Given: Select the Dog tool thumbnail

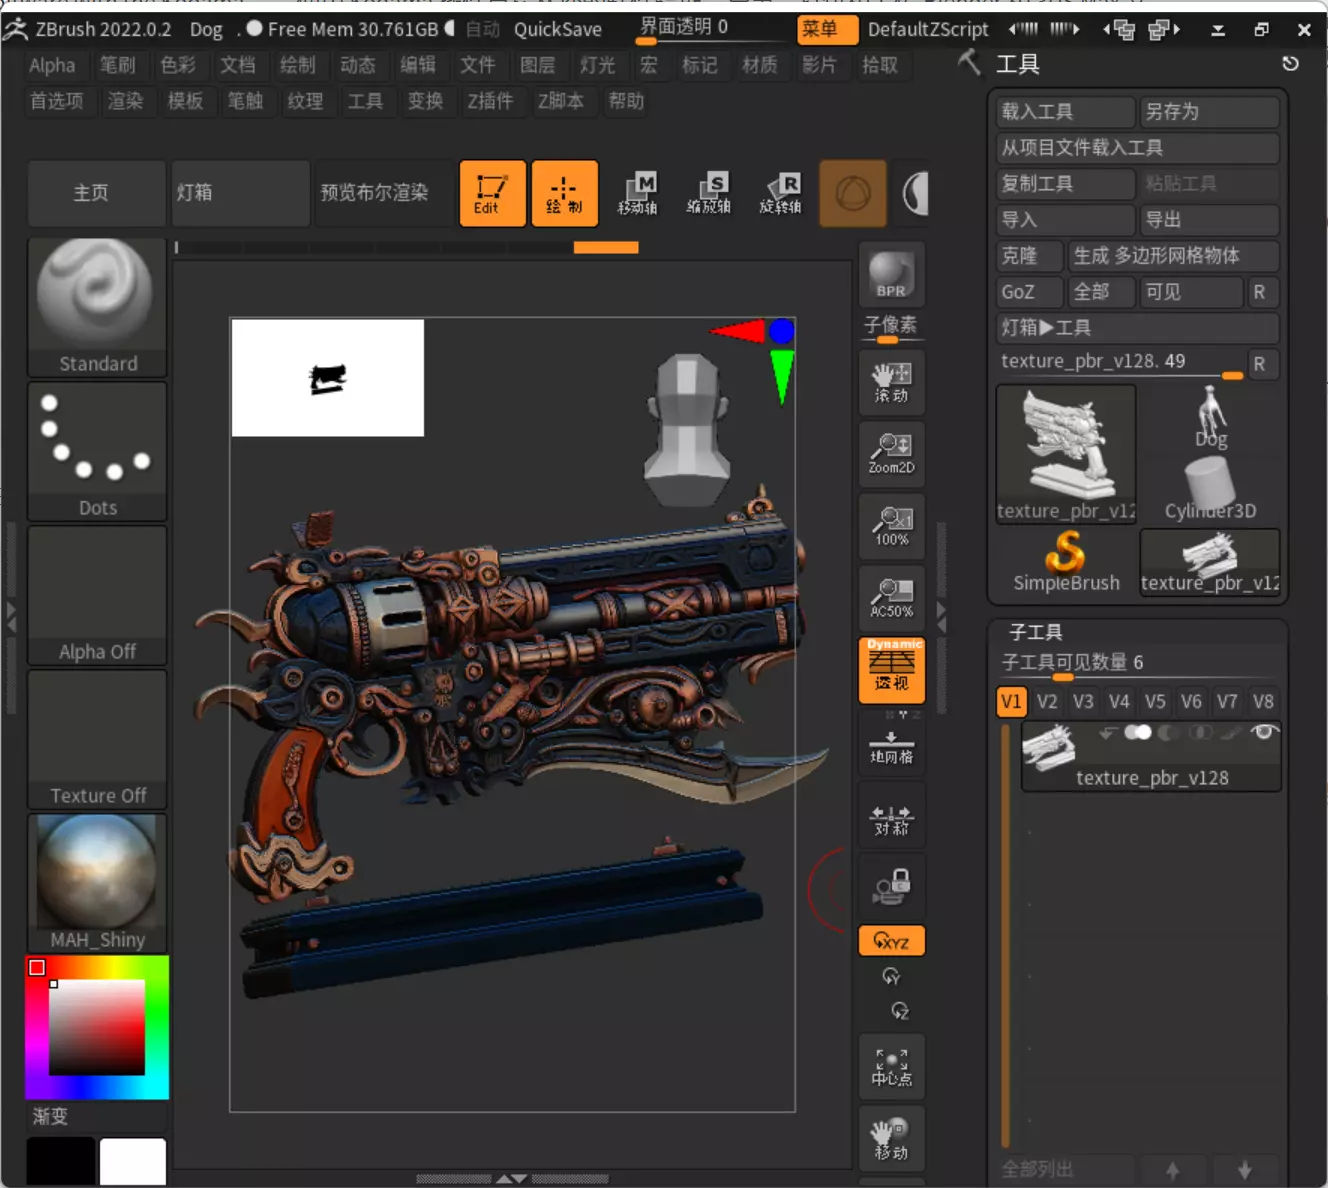Looking at the screenshot, I should (1211, 419).
